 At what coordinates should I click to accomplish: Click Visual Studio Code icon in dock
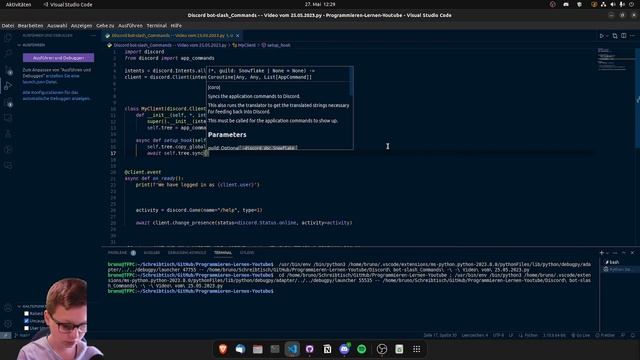coord(292,349)
